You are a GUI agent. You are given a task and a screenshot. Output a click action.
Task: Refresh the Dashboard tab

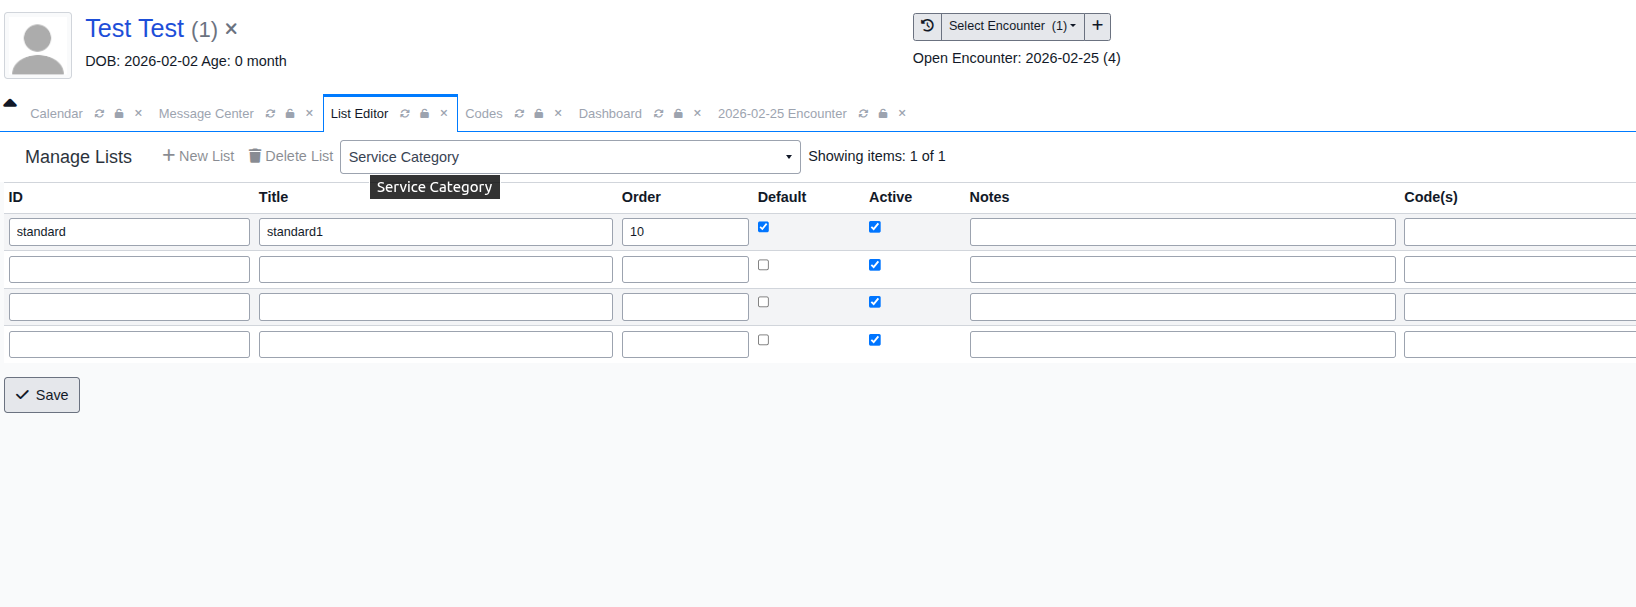point(658,114)
